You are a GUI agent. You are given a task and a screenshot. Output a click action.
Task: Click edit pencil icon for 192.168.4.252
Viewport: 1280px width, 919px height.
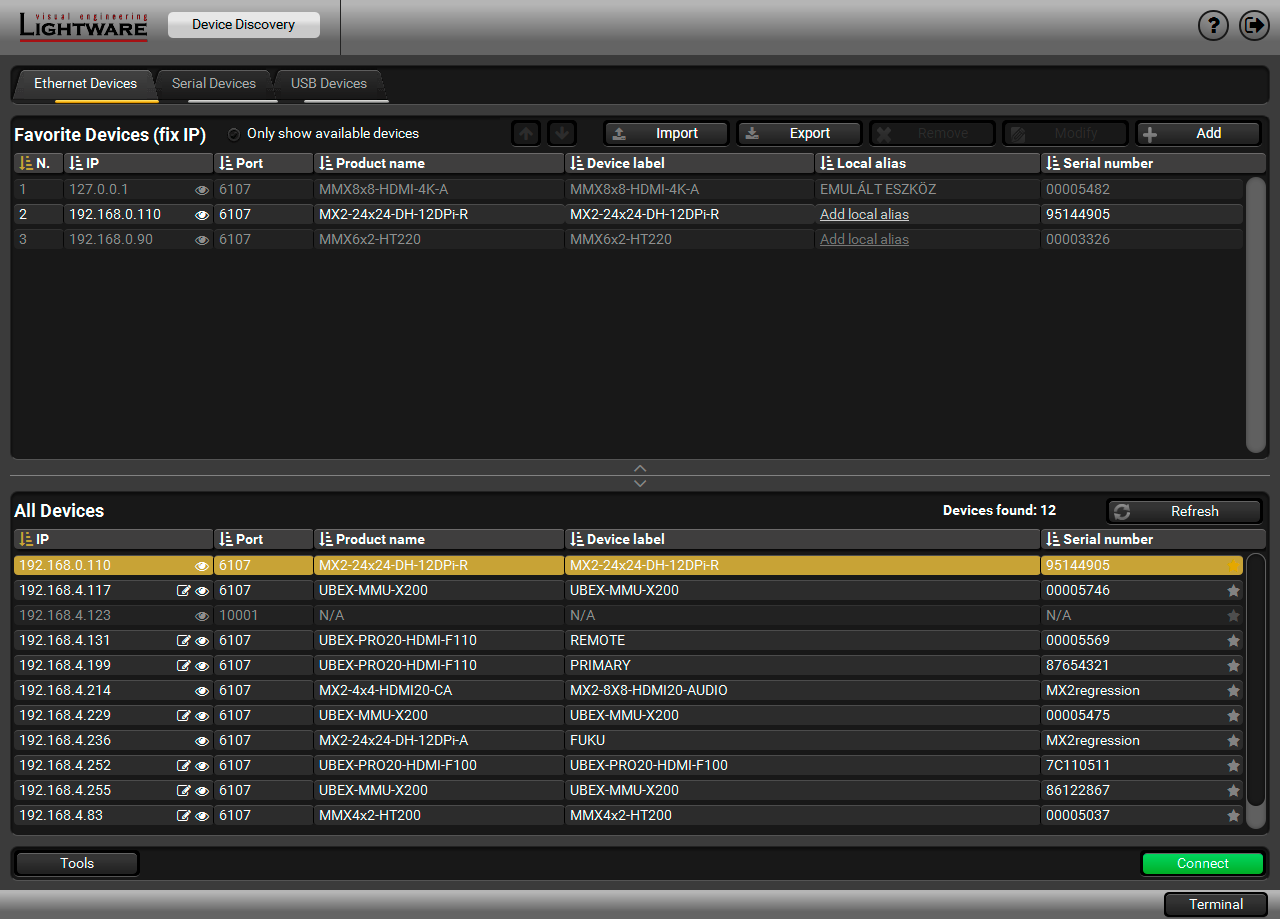tap(183, 766)
